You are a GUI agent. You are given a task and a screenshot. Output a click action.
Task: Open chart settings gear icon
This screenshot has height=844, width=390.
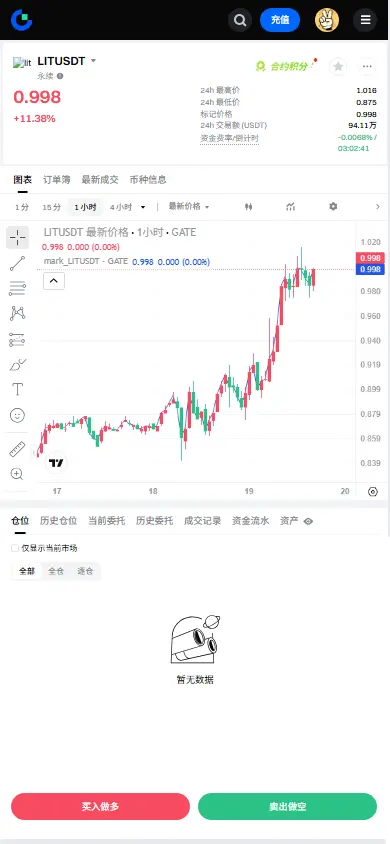333,207
